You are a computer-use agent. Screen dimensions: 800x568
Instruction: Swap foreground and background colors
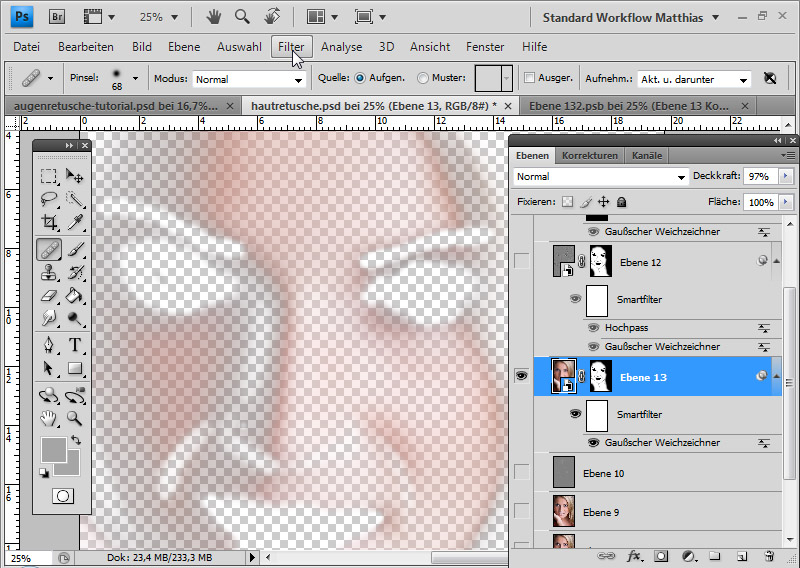tap(76, 440)
